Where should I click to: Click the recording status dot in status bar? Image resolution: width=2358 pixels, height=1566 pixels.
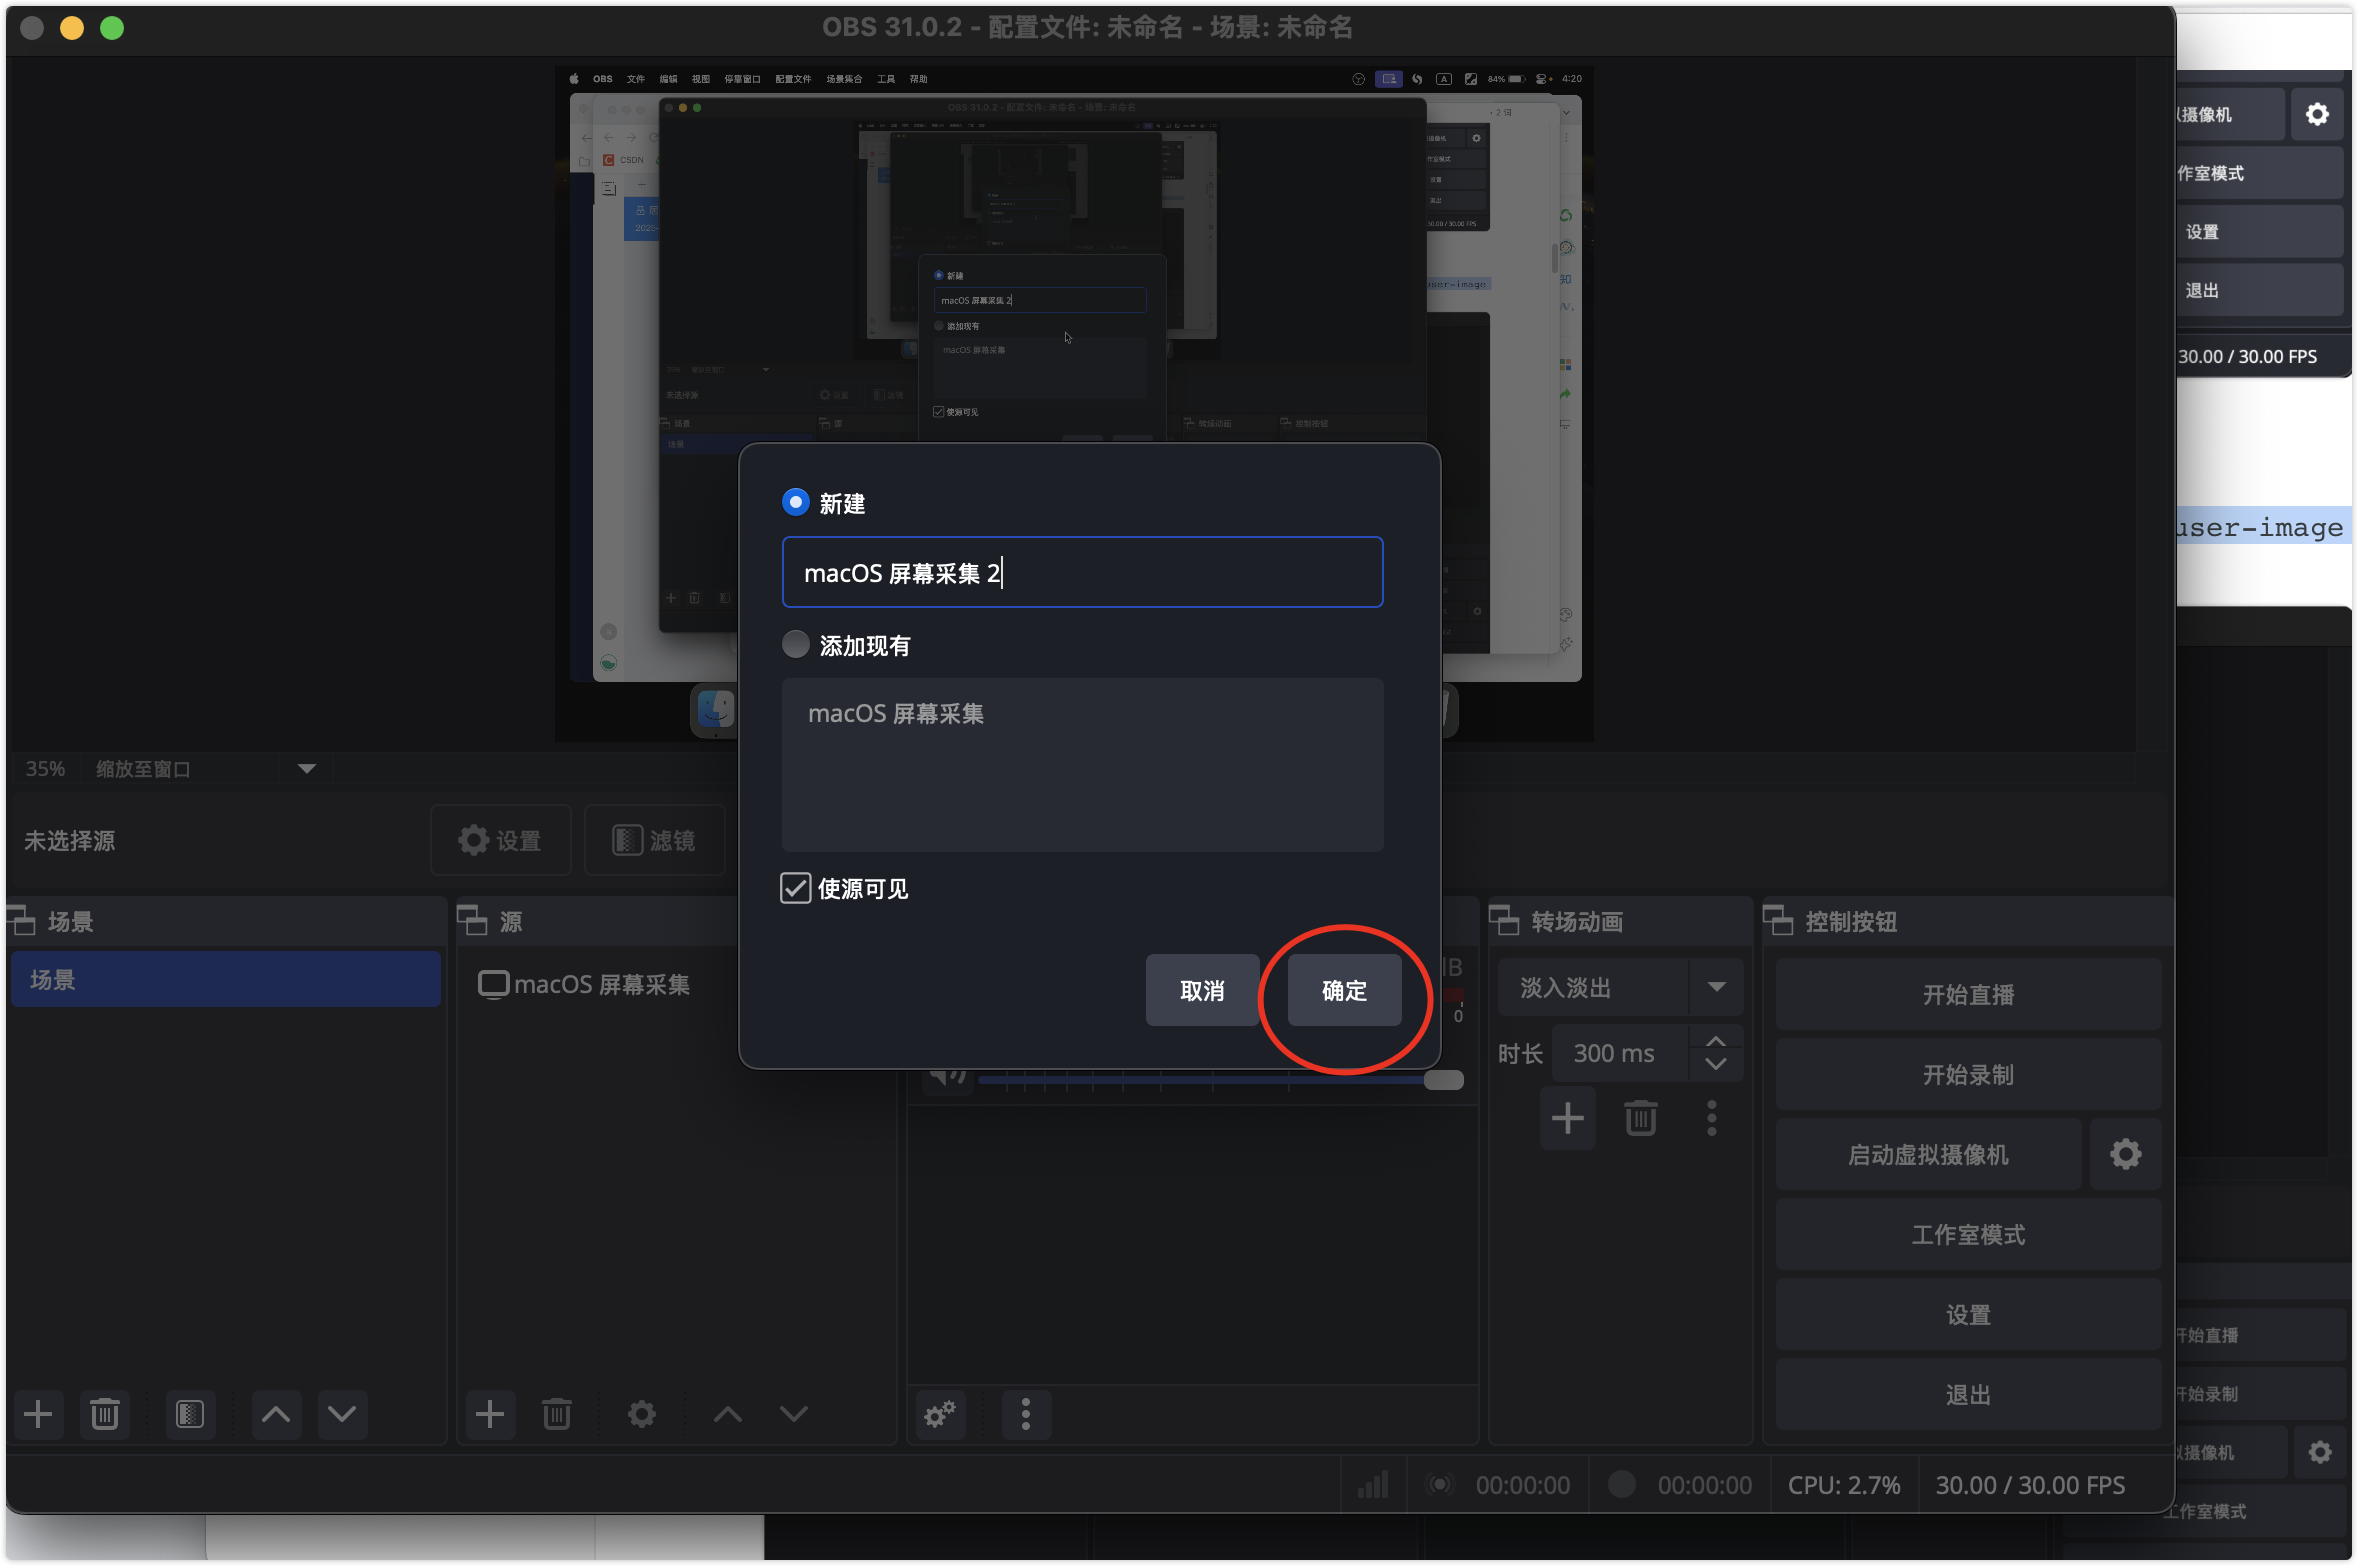pyautogui.click(x=1622, y=1485)
